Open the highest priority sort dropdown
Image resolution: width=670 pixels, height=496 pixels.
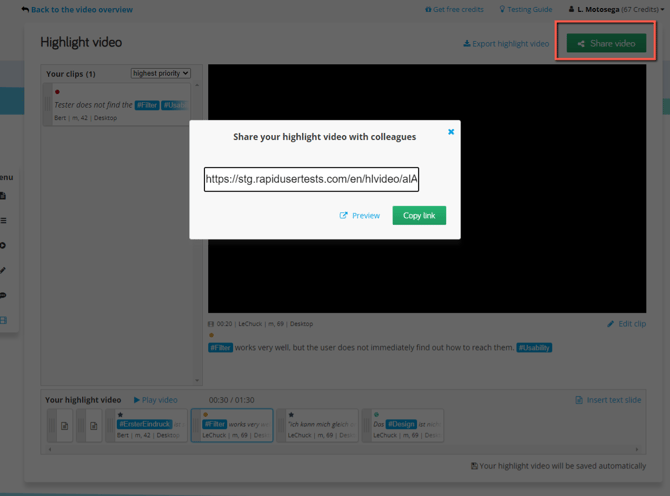[x=160, y=73]
